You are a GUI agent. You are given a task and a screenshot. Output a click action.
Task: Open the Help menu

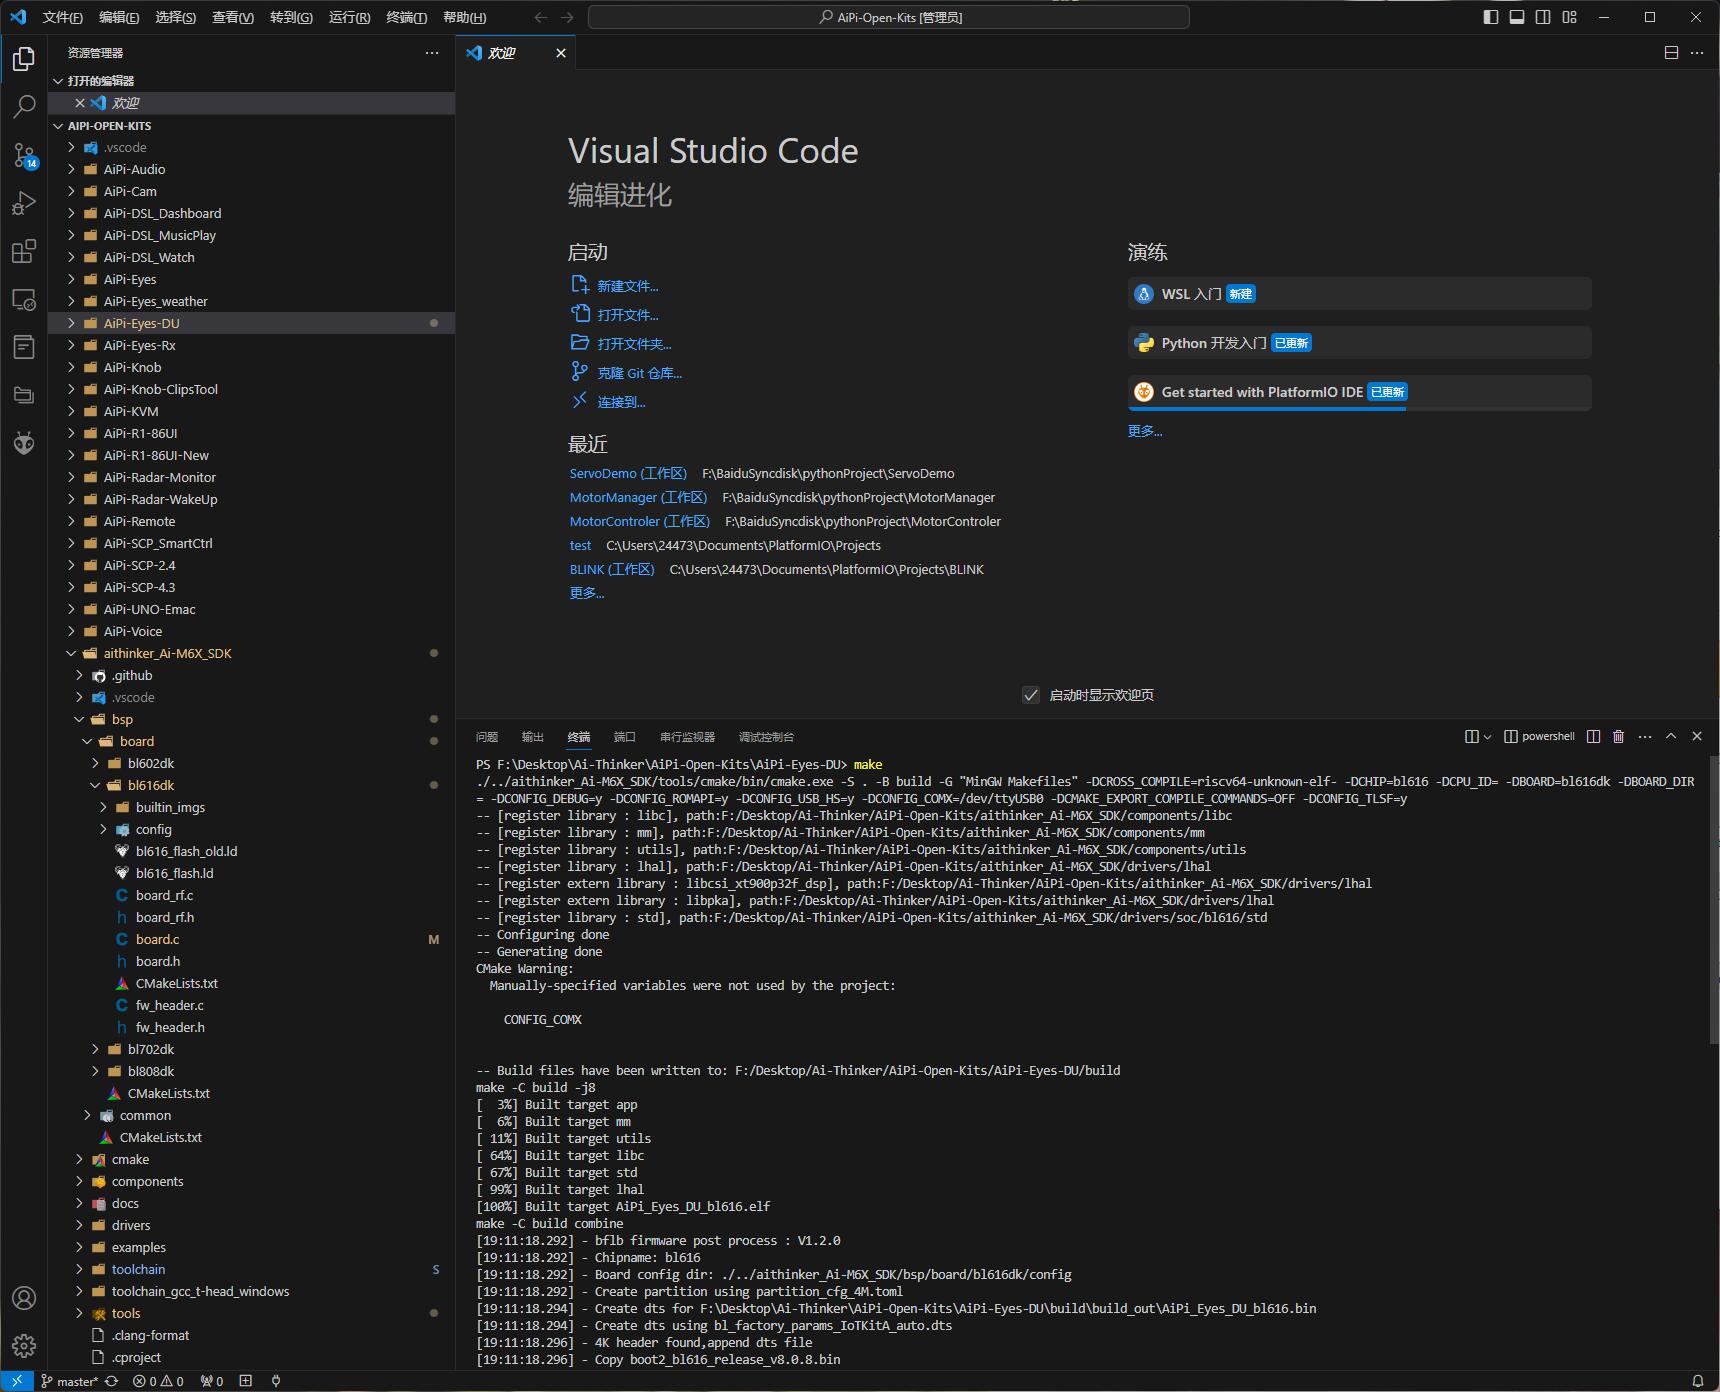pyautogui.click(x=464, y=17)
